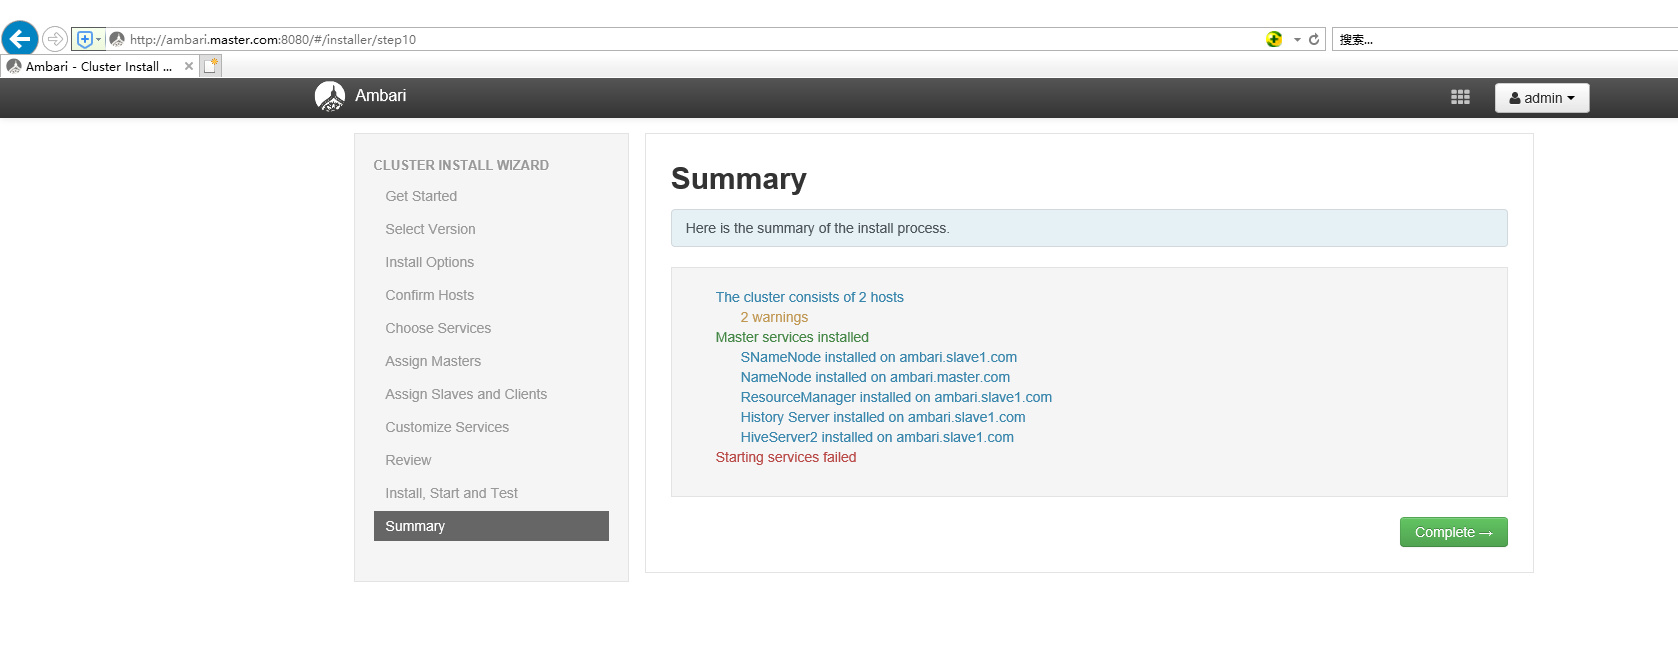The image size is (1678, 653).
Task: Click the Ambari brand name link
Action: [x=380, y=96]
